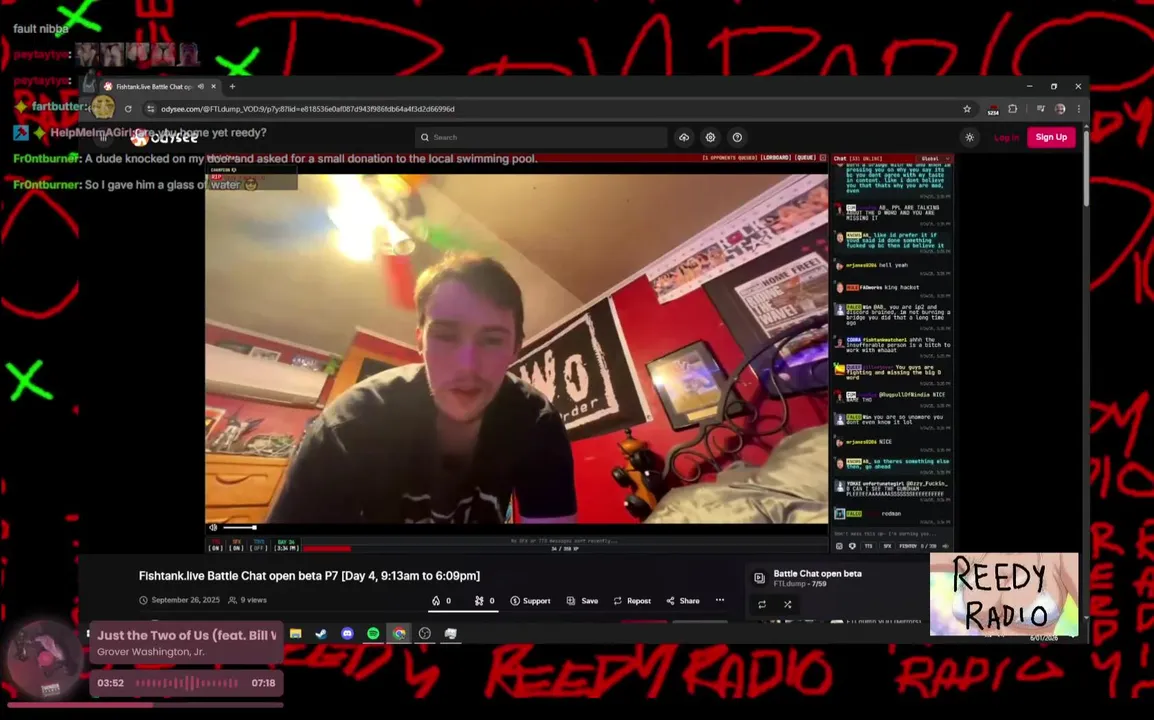Click the chat sound speaker icon
This screenshot has width=1154, height=720.
coord(946,546)
